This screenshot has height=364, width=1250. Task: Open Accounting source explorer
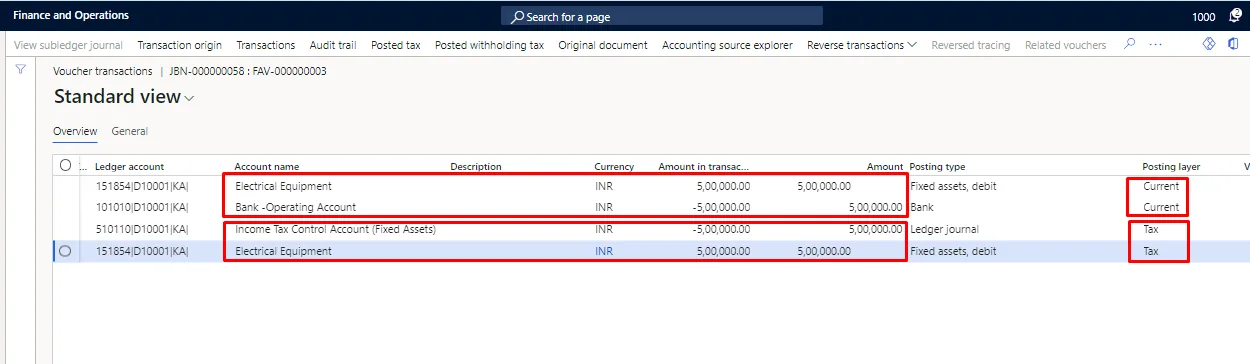pos(727,45)
